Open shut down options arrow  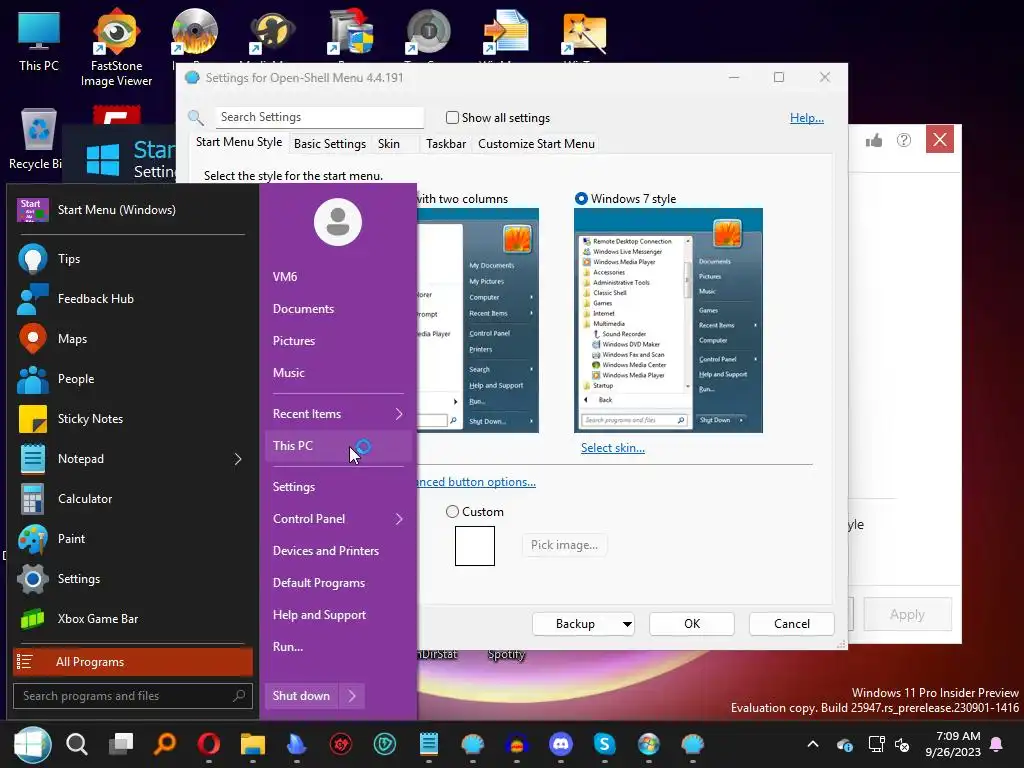352,696
